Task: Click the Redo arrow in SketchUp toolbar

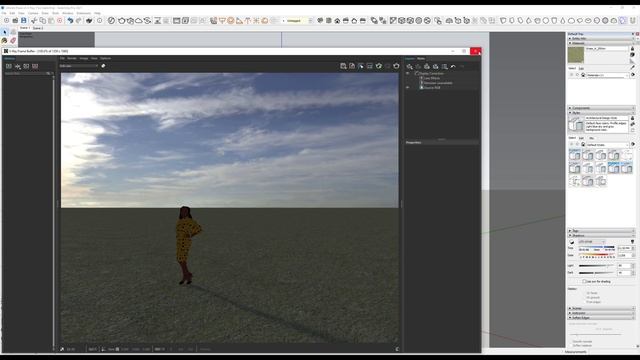Action: pyautogui.click(x=79, y=20)
